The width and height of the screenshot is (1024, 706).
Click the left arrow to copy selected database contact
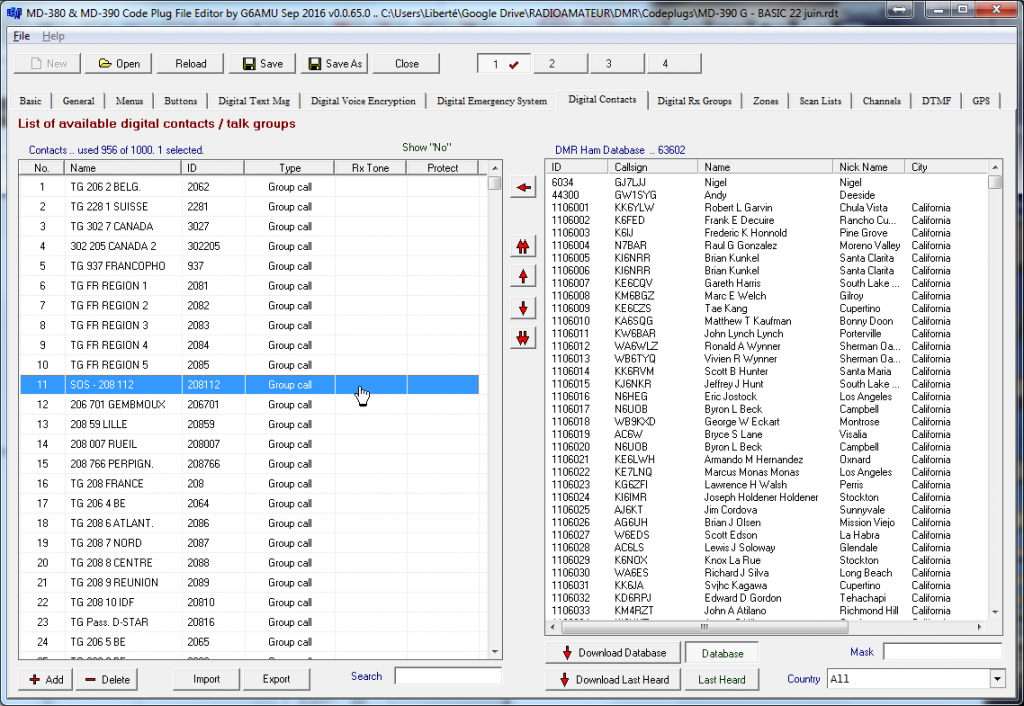[x=522, y=185]
